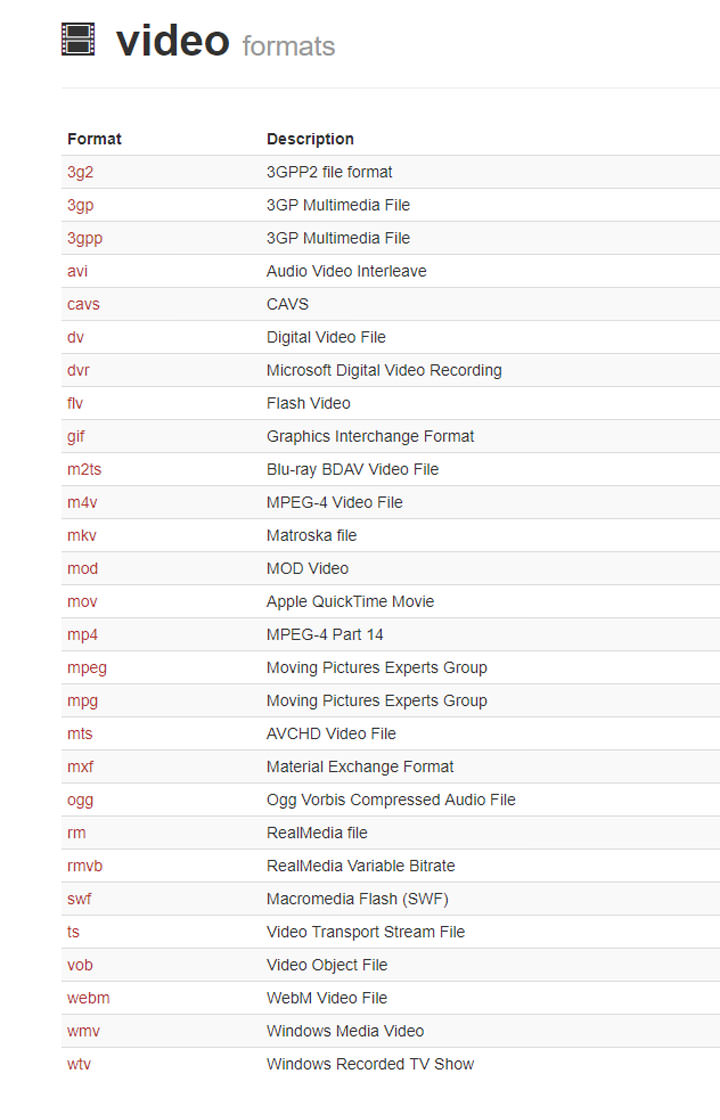
Task: Click the rmvb format link
Action: tap(85, 865)
